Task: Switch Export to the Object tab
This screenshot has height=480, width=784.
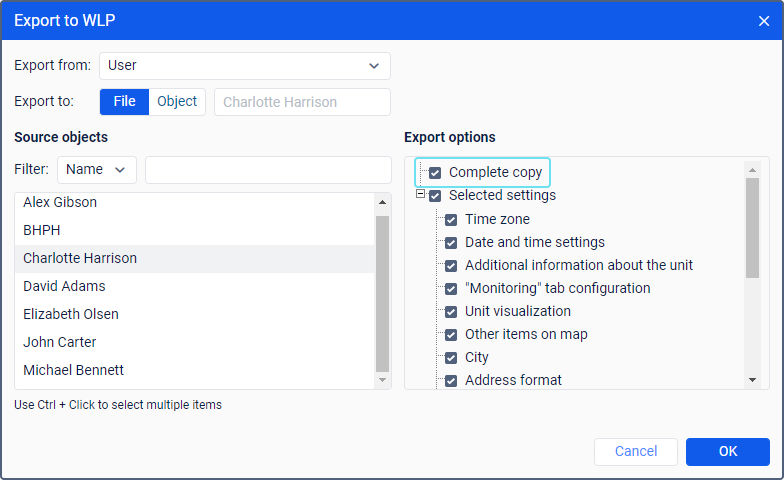Action: 177,102
